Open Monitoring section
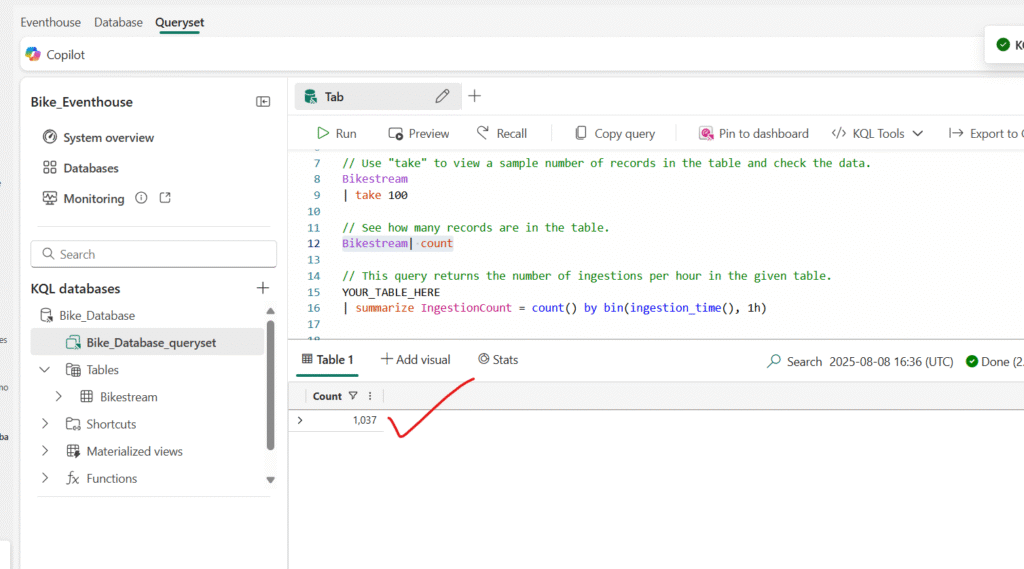The image size is (1024, 569). (x=93, y=199)
